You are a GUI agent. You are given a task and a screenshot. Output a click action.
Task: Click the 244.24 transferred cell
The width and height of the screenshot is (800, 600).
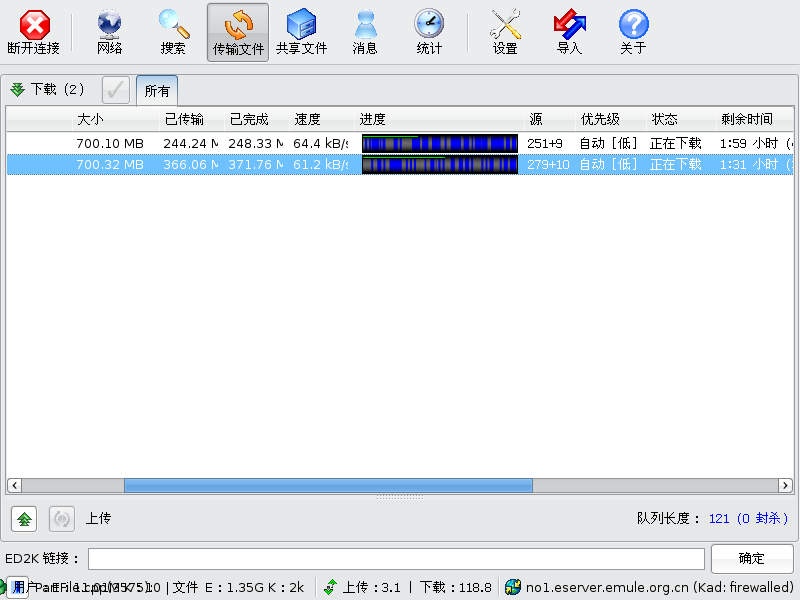point(191,143)
